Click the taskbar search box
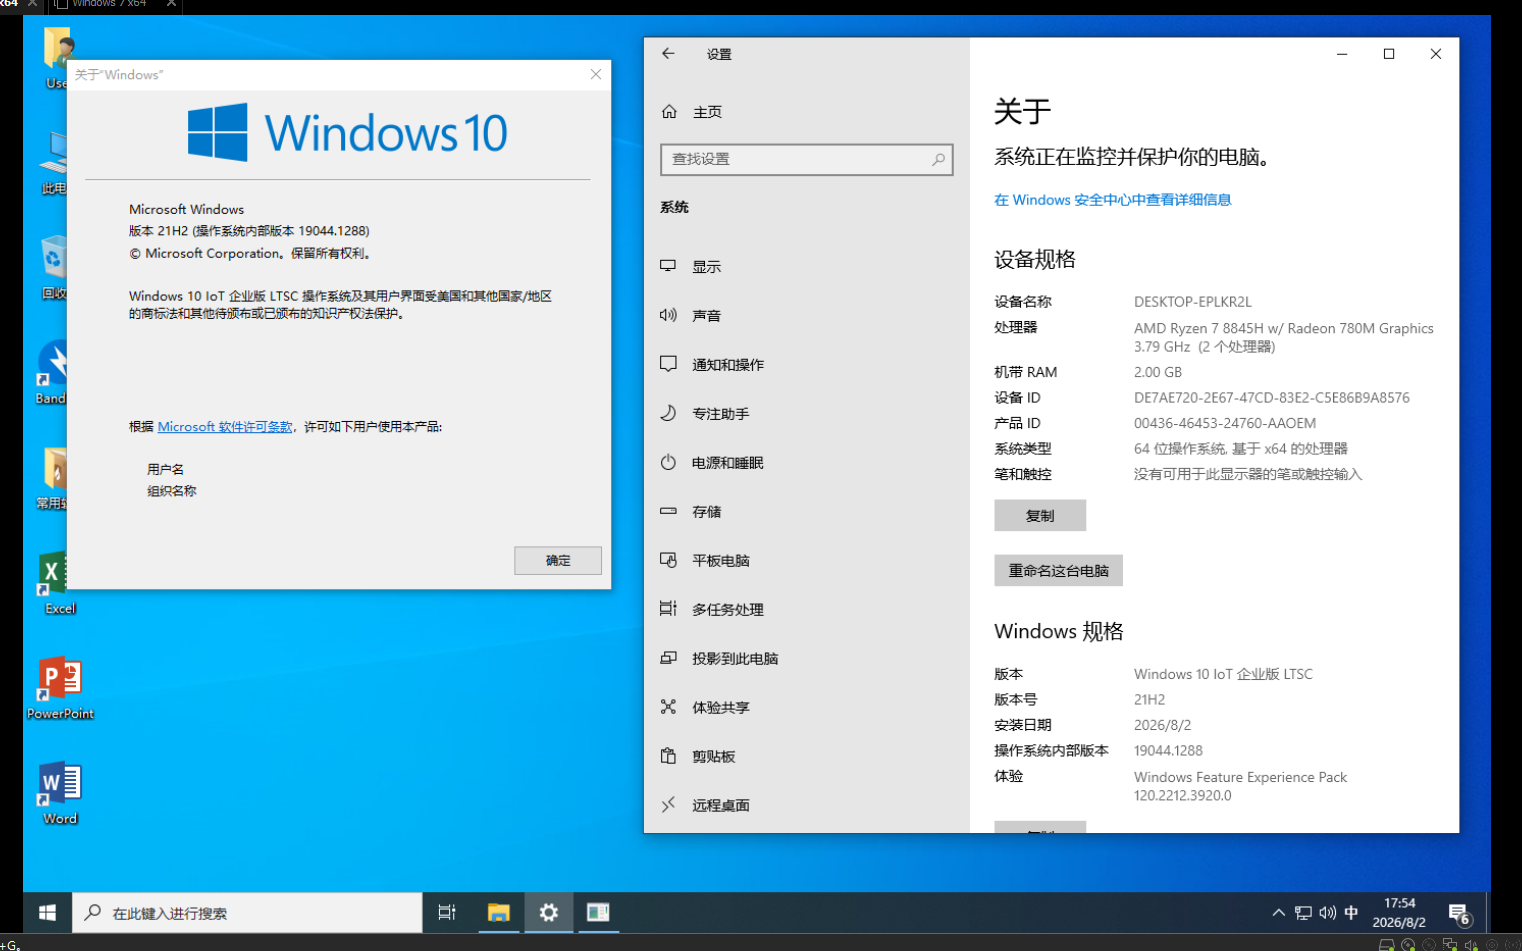Image resolution: width=1522 pixels, height=951 pixels. pos(247,913)
